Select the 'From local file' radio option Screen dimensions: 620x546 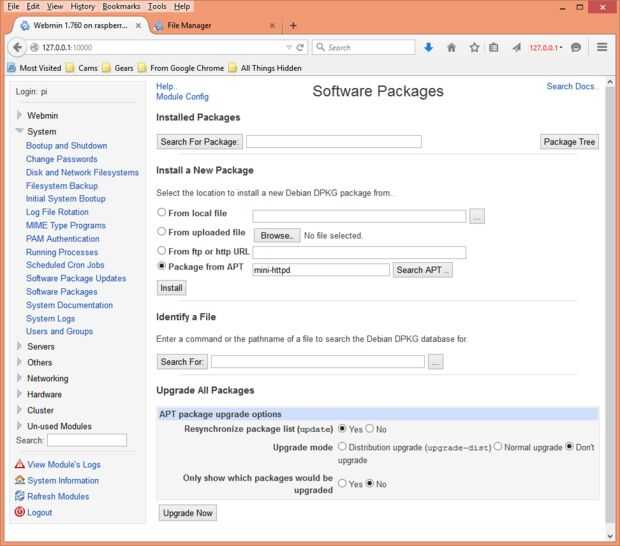(162, 213)
